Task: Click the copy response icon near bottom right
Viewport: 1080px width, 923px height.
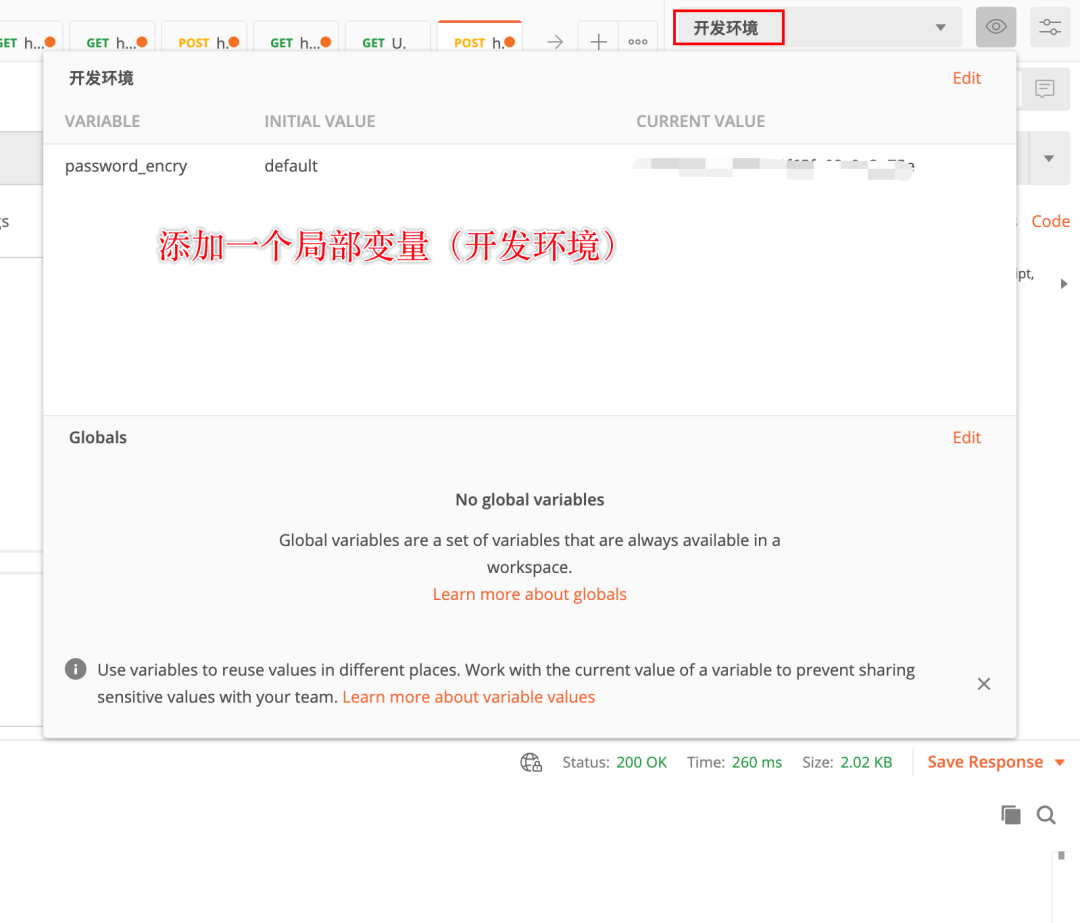Action: pos(1010,815)
